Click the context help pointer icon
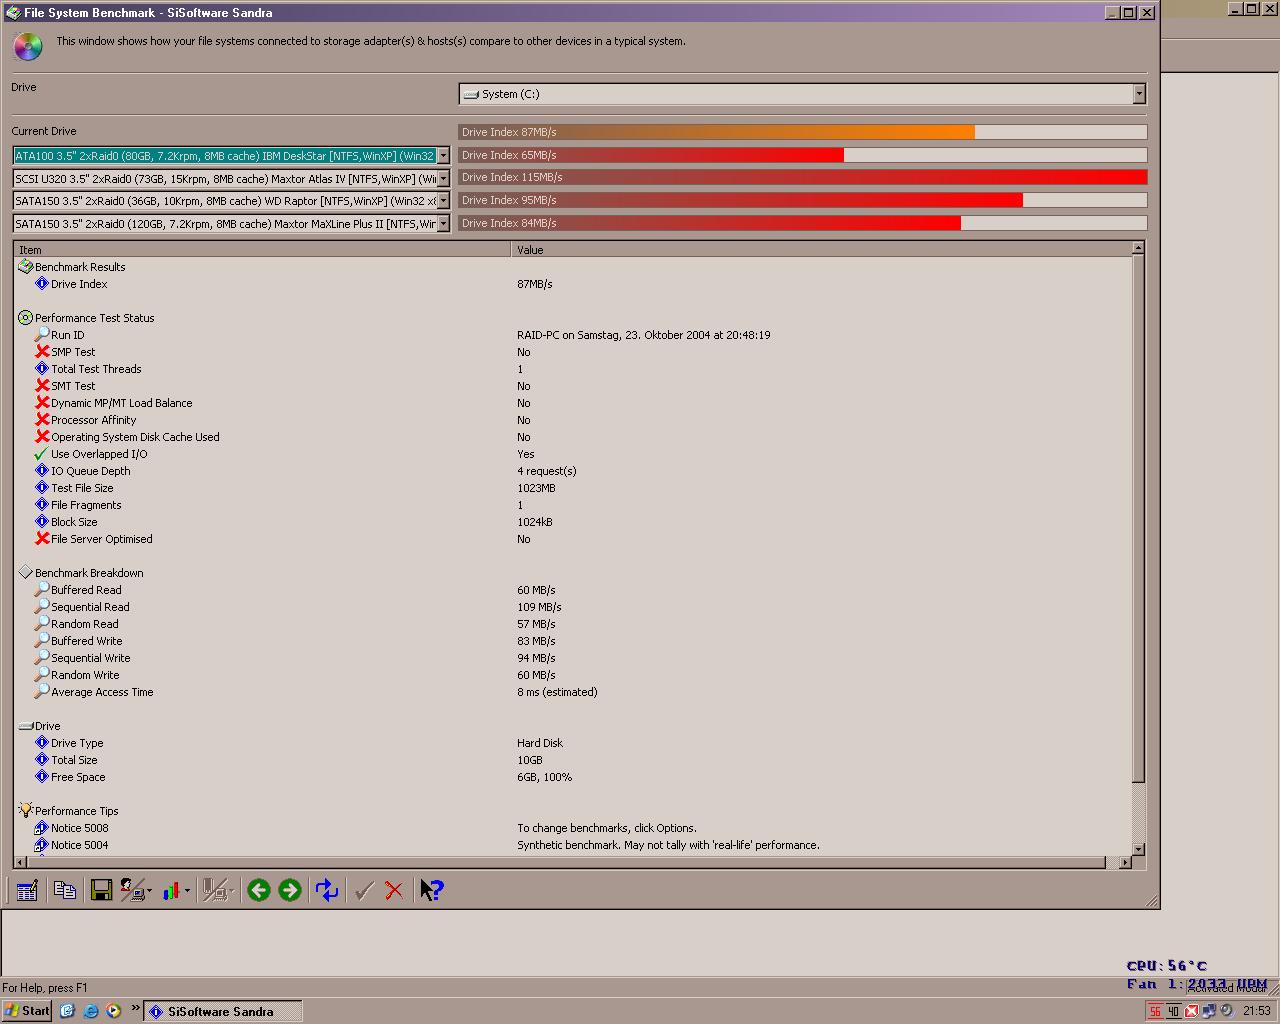 (x=431, y=890)
